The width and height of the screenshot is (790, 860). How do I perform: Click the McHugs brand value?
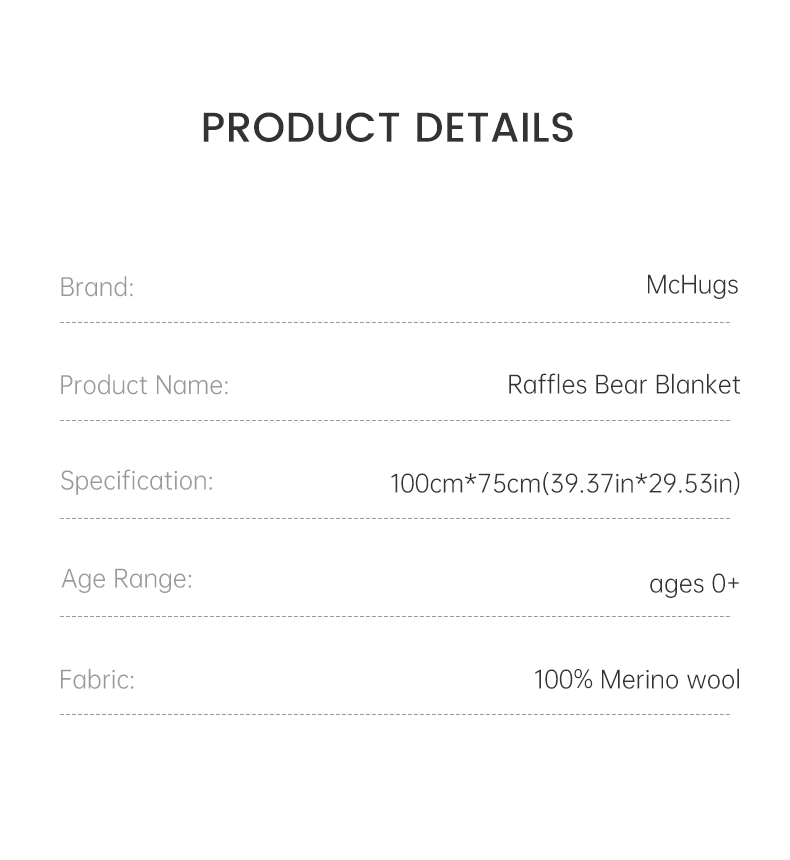click(x=692, y=285)
